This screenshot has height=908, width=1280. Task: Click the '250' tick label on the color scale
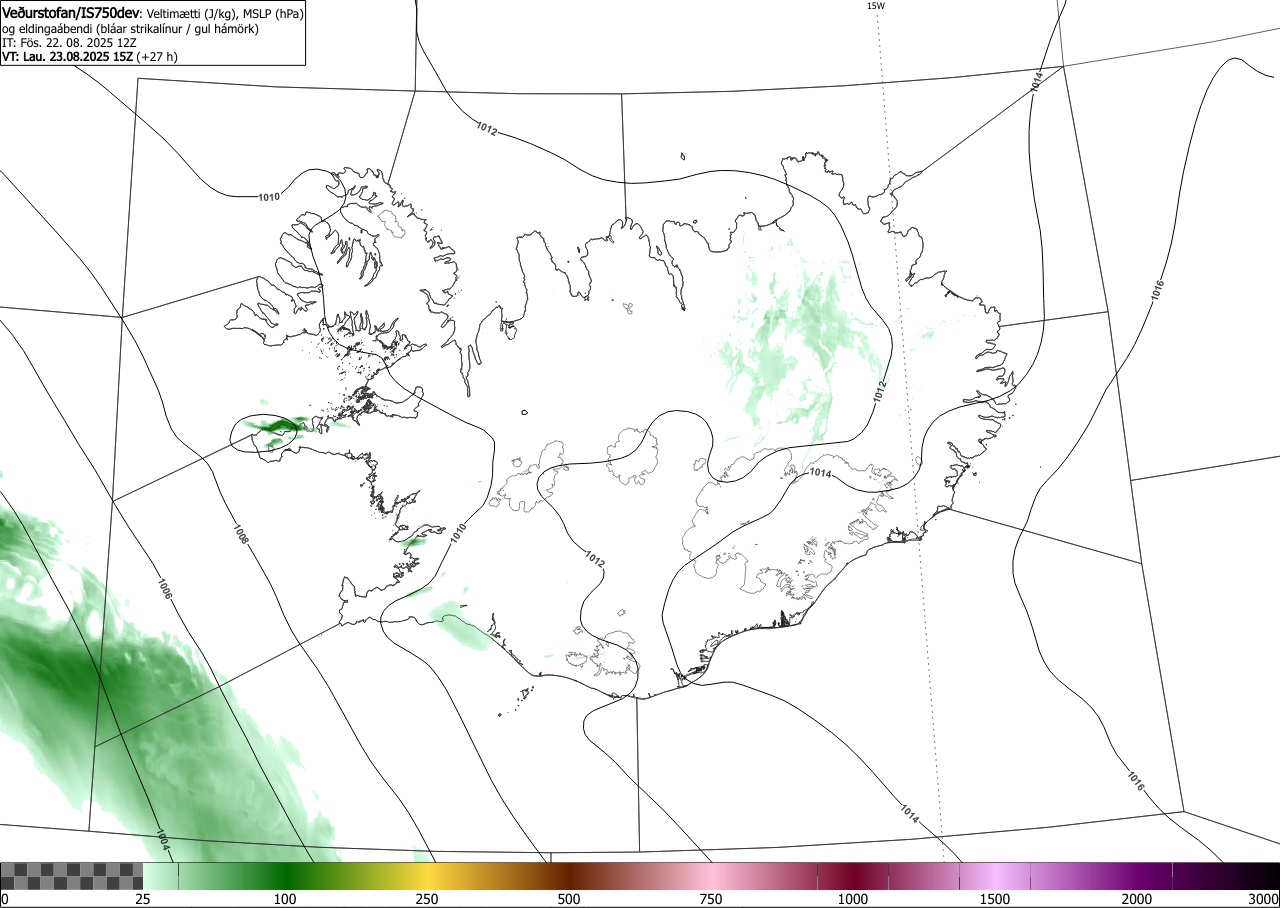427,899
